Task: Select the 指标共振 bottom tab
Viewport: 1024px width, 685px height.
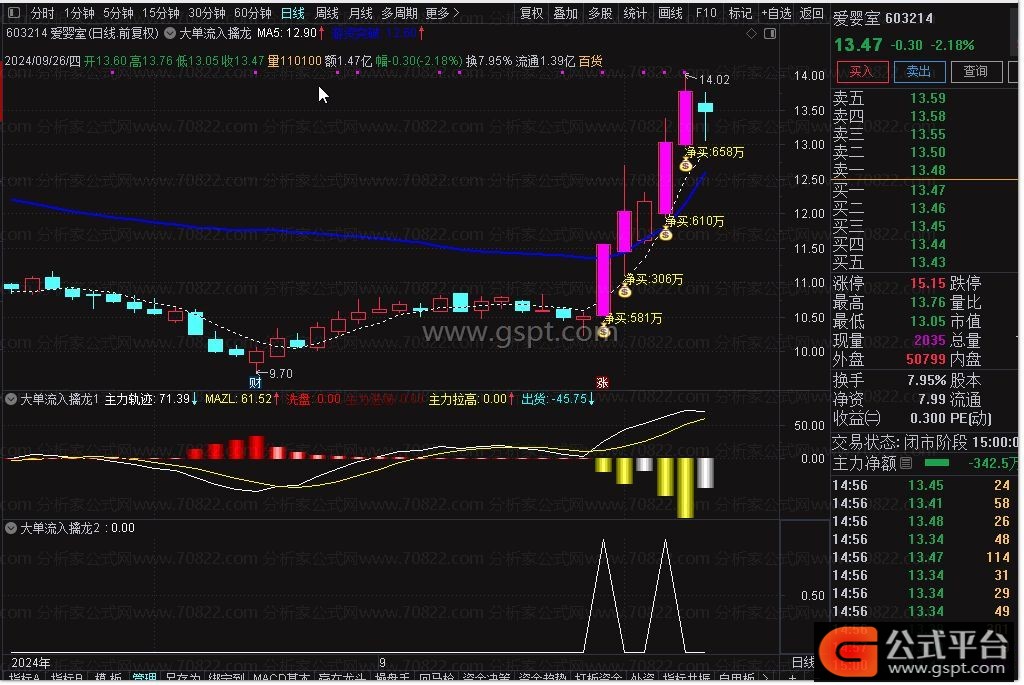Action: coord(686,678)
